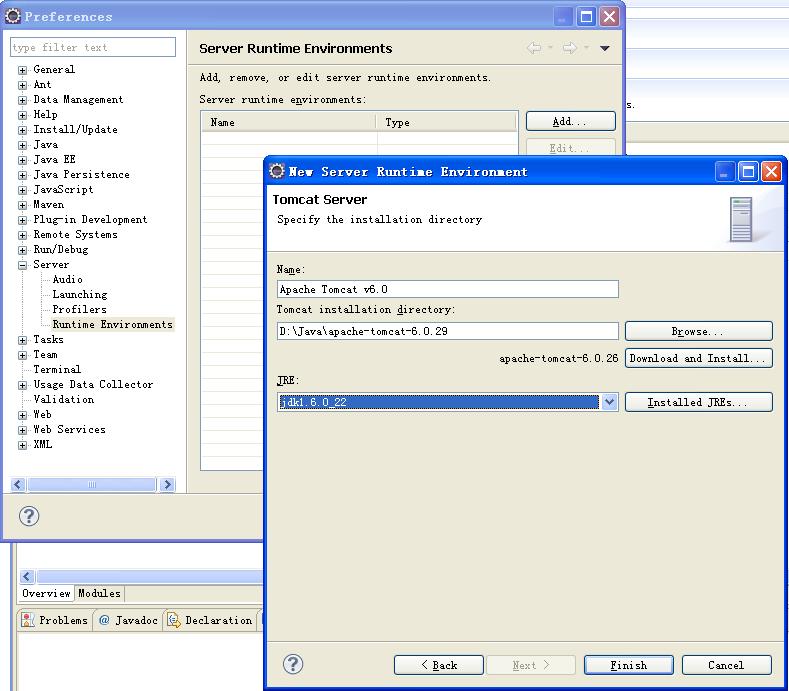Viewport: 789px width, 691px height.
Task: Close the New Server Runtime Environment dialog
Action: pos(771,172)
